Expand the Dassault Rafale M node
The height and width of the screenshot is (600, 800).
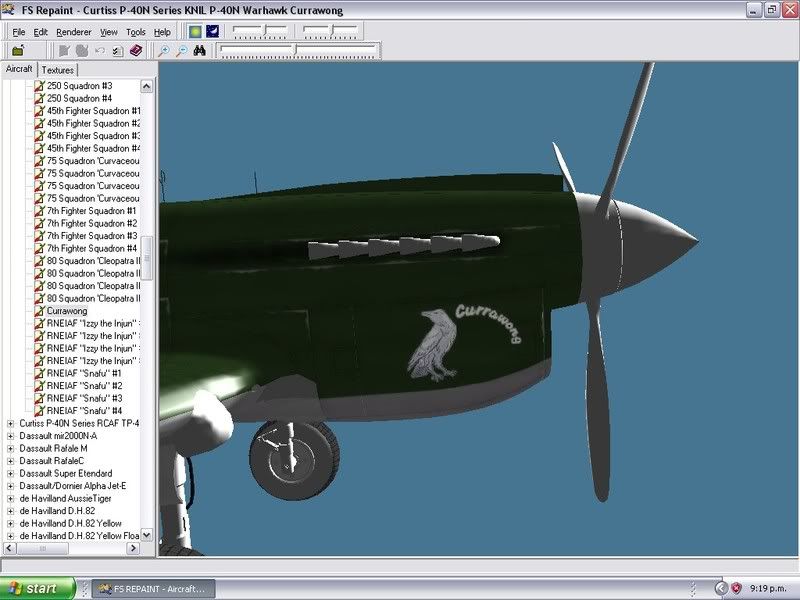click(x=10, y=448)
